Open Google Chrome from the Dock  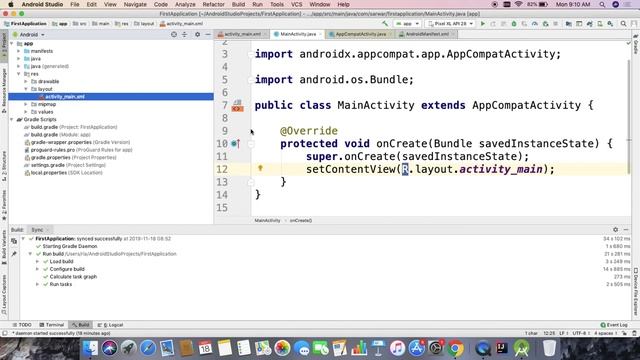click(456, 348)
